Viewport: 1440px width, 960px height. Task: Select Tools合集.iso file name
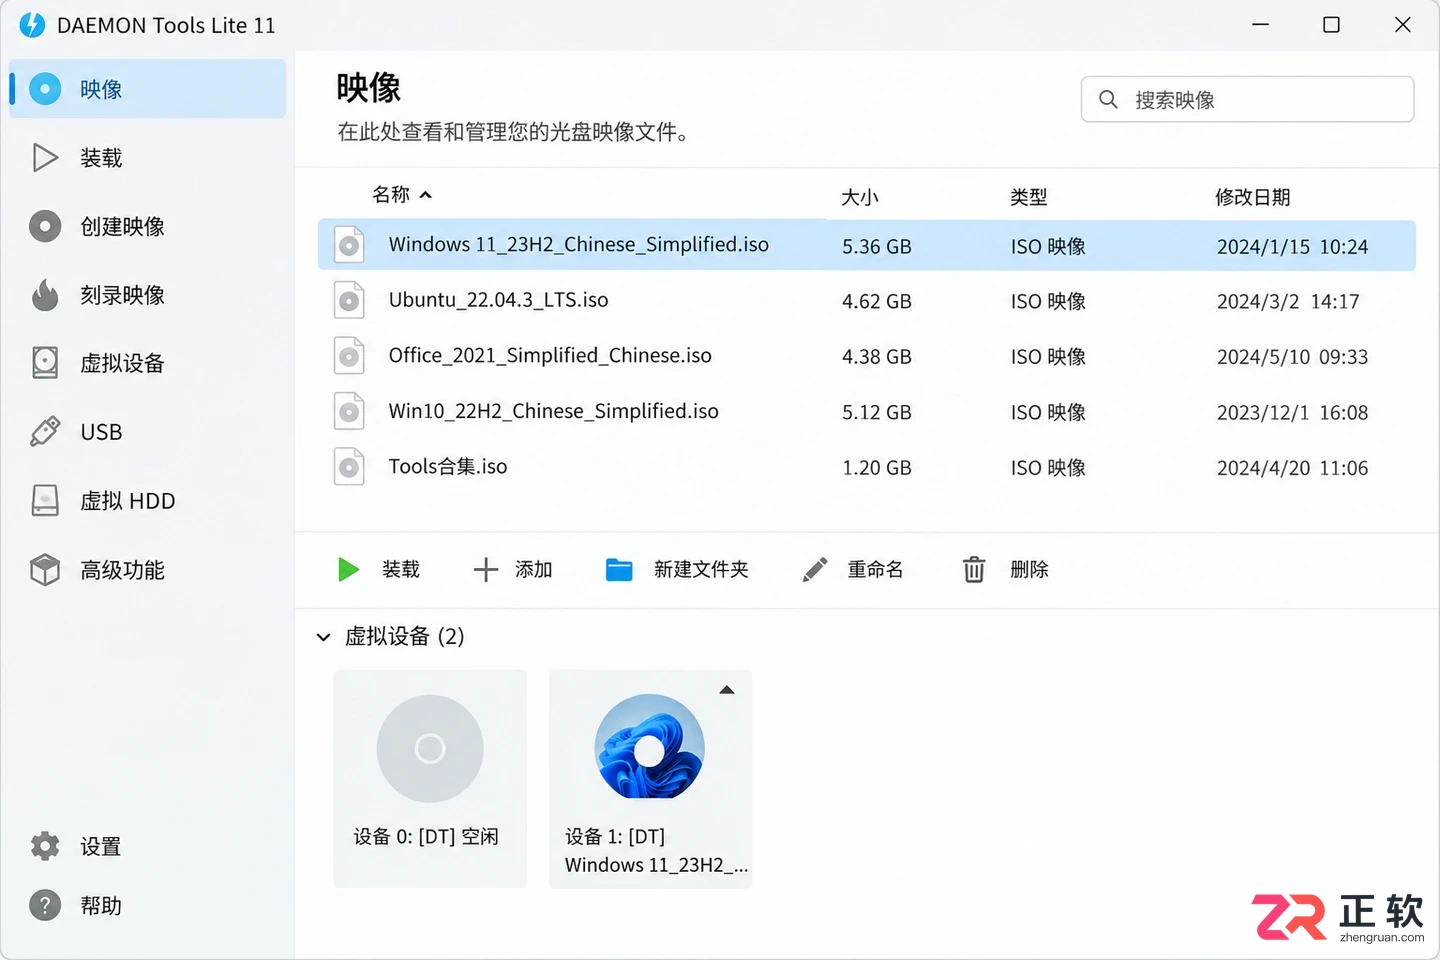pyautogui.click(x=447, y=467)
